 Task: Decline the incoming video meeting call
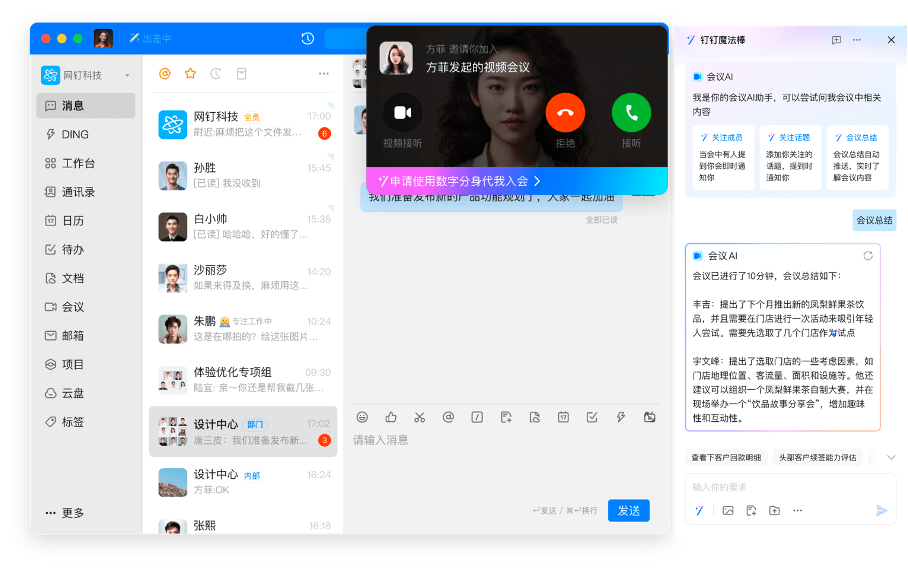click(565, 112)
